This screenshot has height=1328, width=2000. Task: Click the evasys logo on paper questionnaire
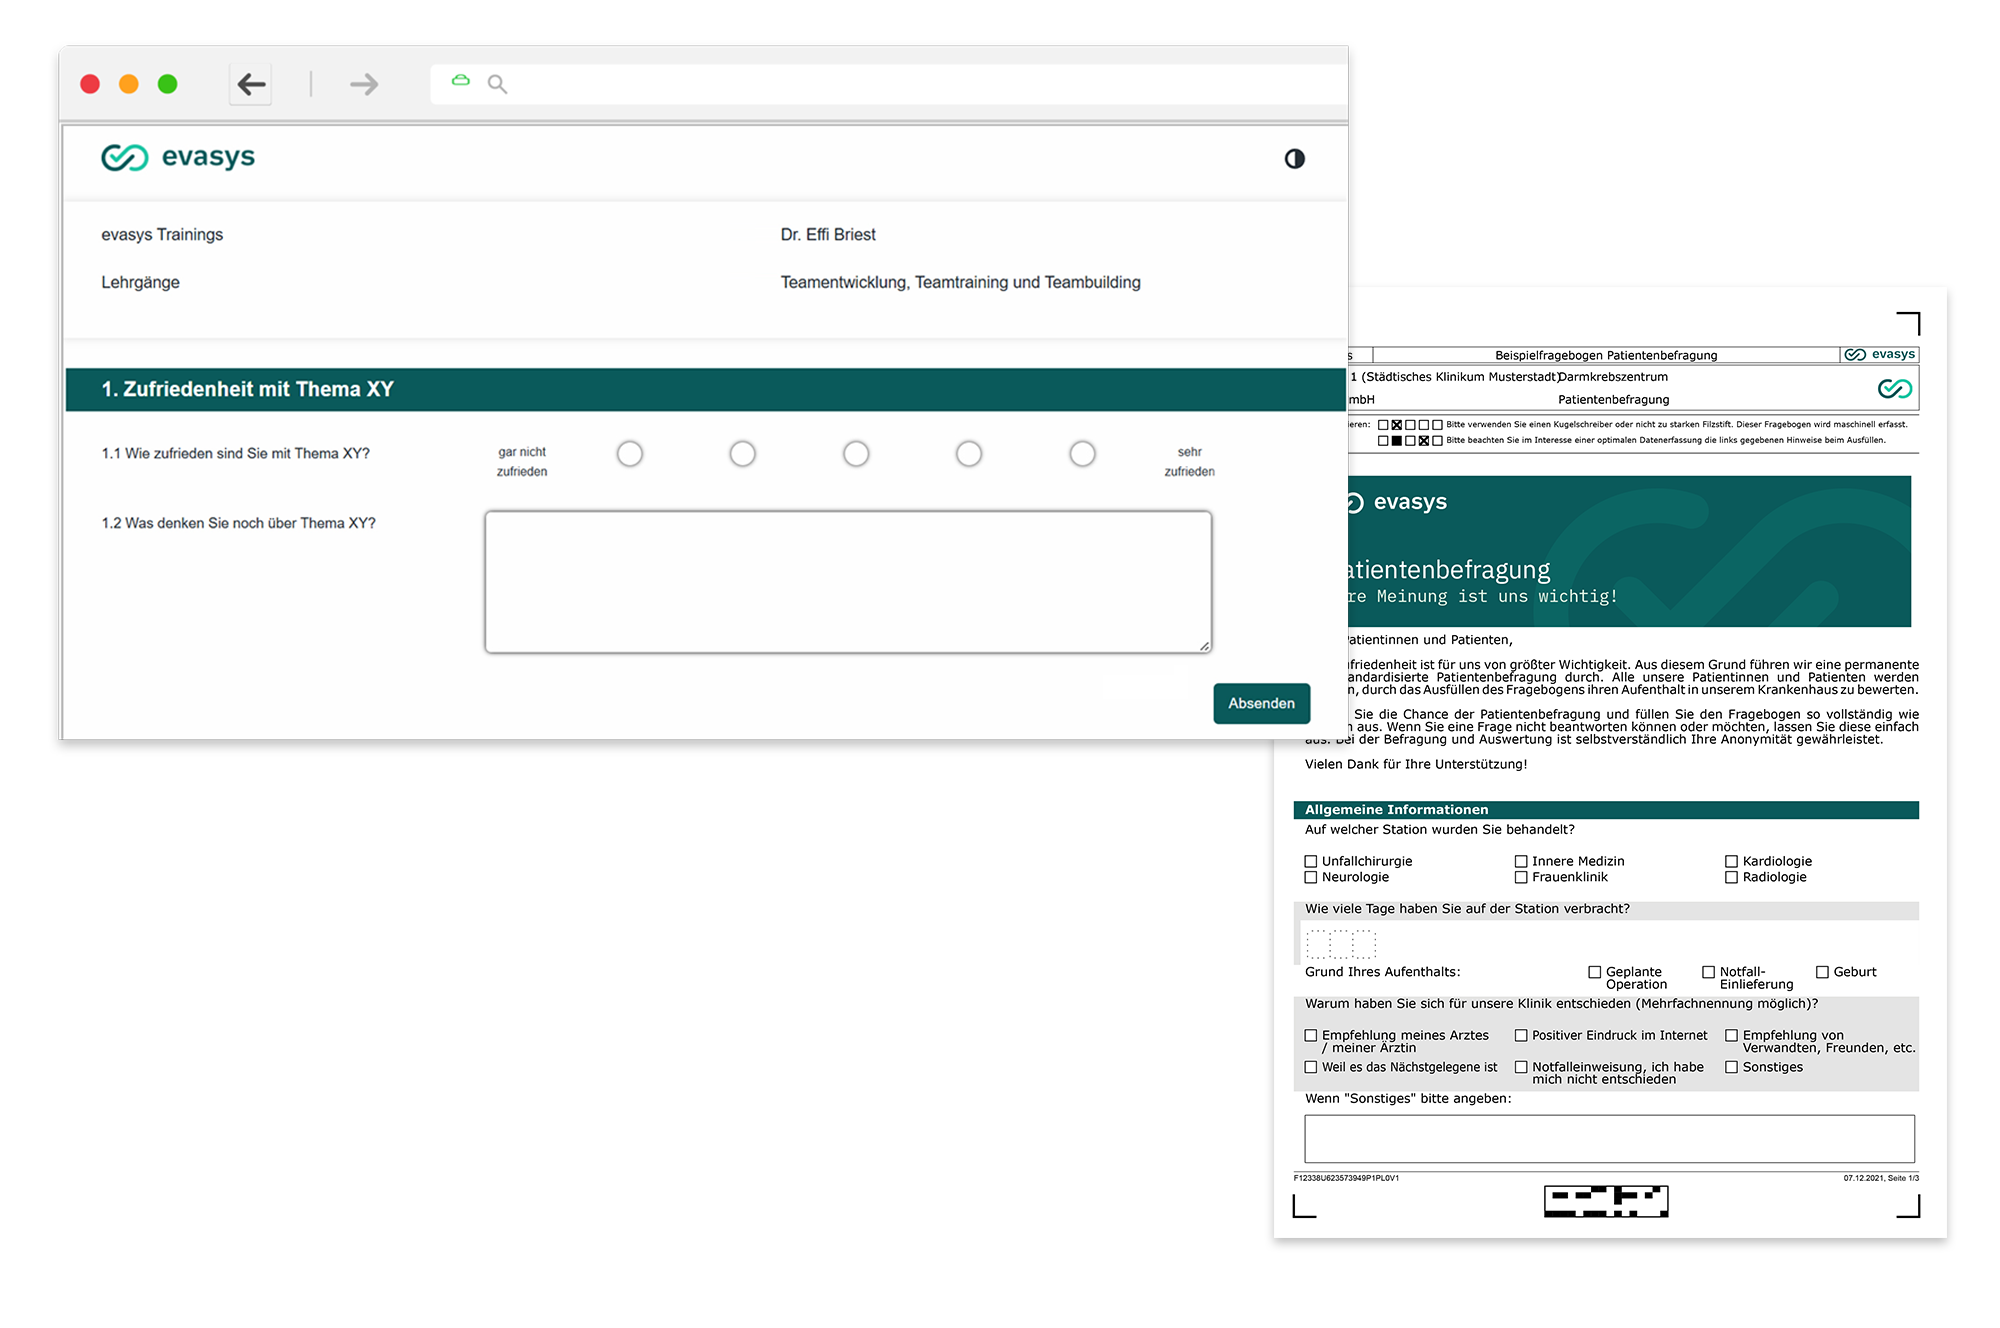(1880, 355)
